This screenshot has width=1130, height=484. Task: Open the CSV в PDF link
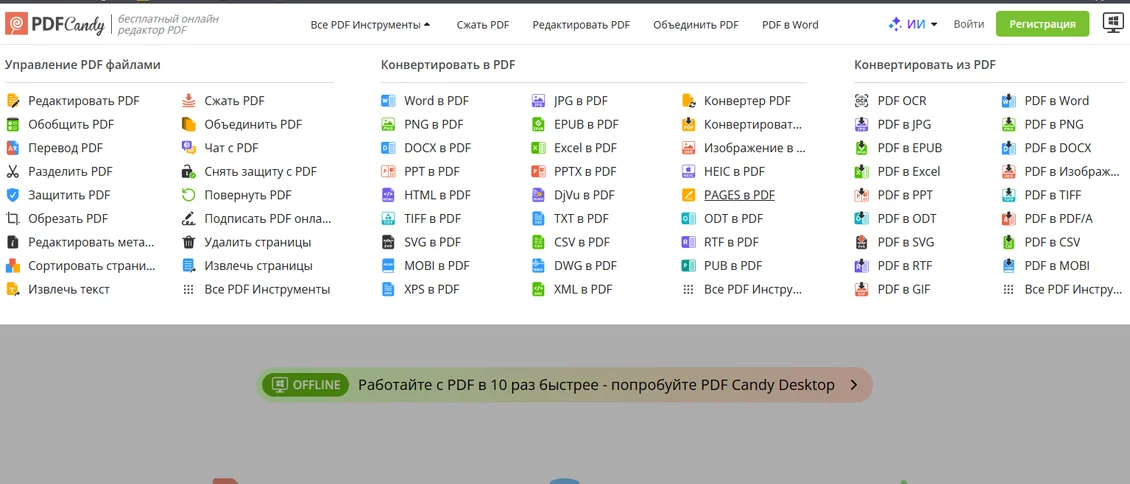coord(582,242)
